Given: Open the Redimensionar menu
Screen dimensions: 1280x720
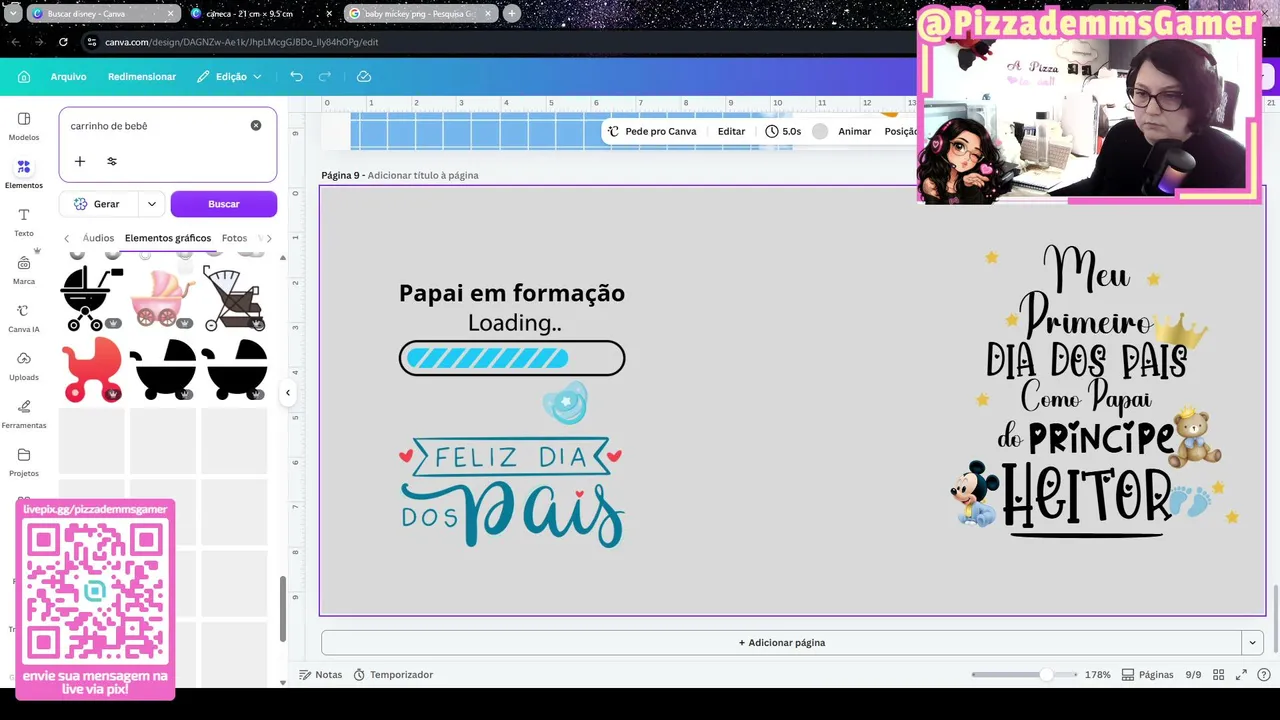Looking at the screenshot, I should [142, 77].
